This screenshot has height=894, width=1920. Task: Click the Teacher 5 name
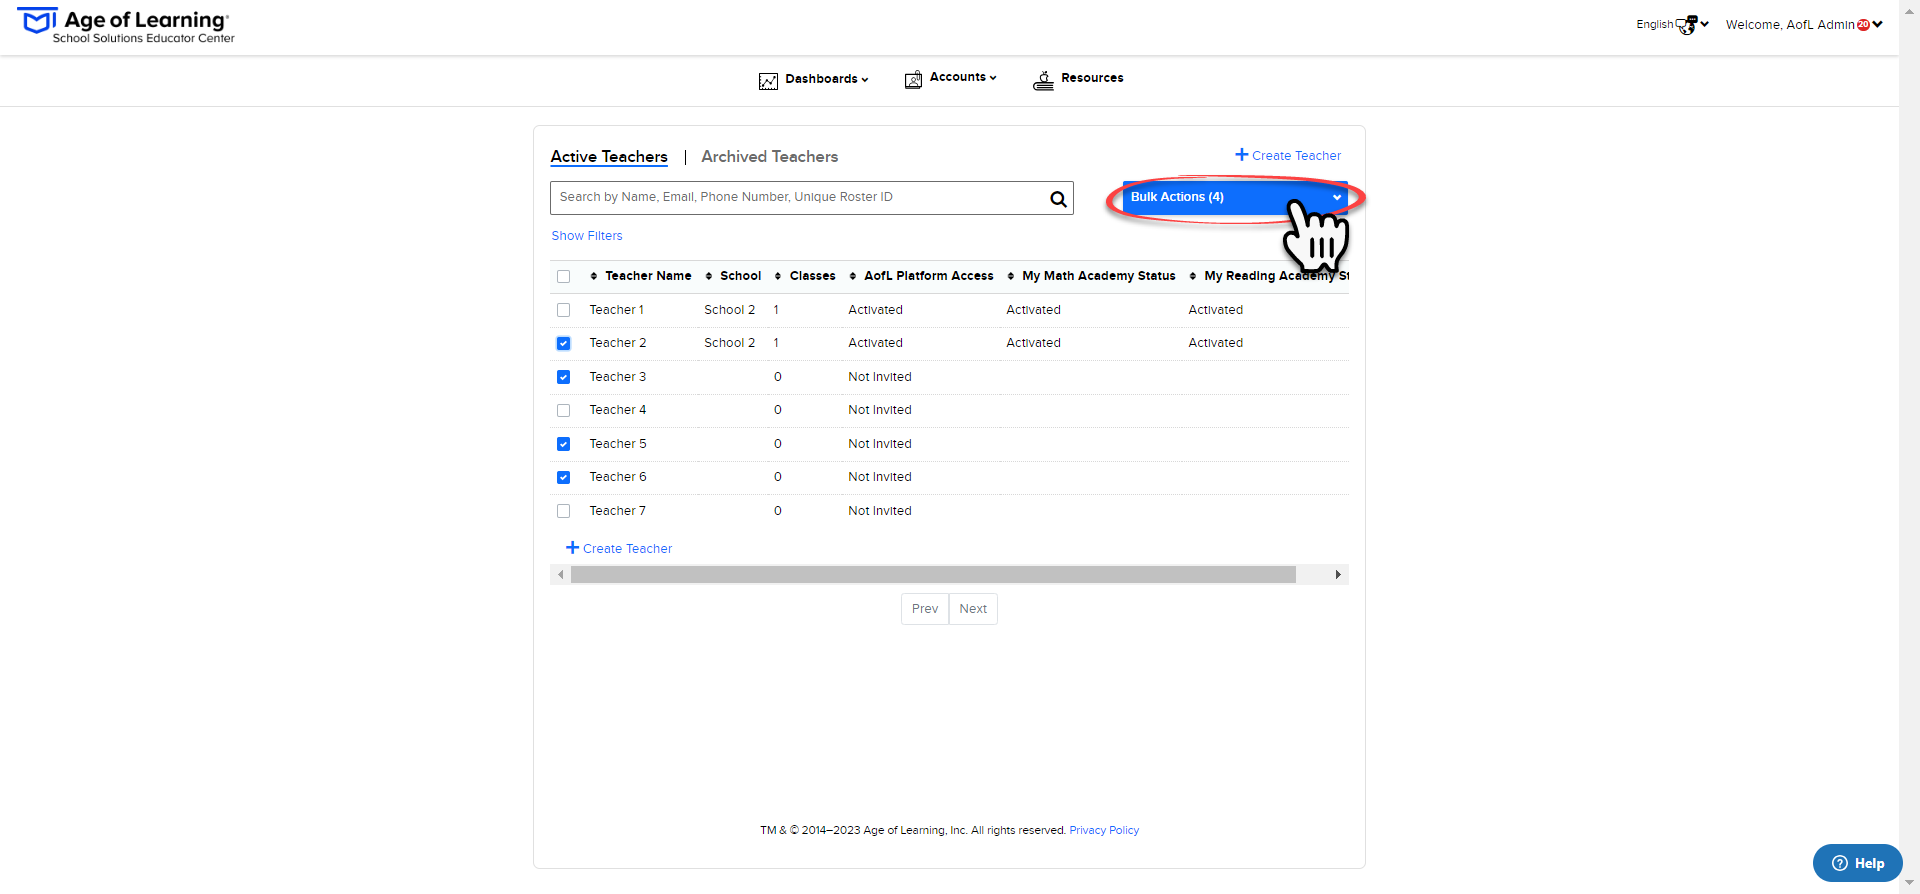point(618,444)
